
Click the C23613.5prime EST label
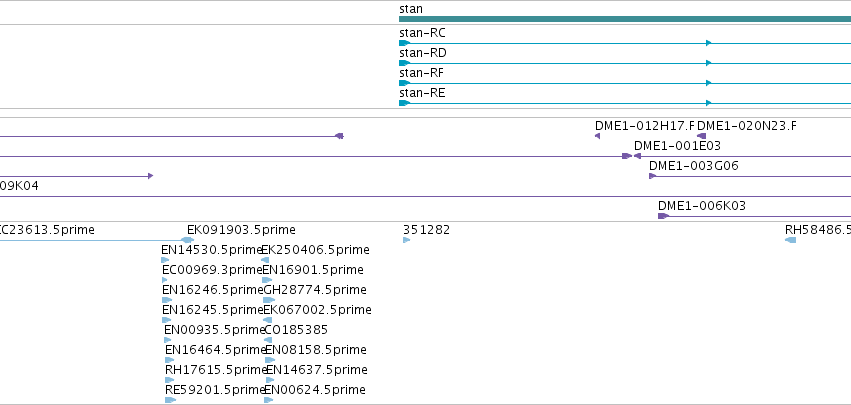47,230
